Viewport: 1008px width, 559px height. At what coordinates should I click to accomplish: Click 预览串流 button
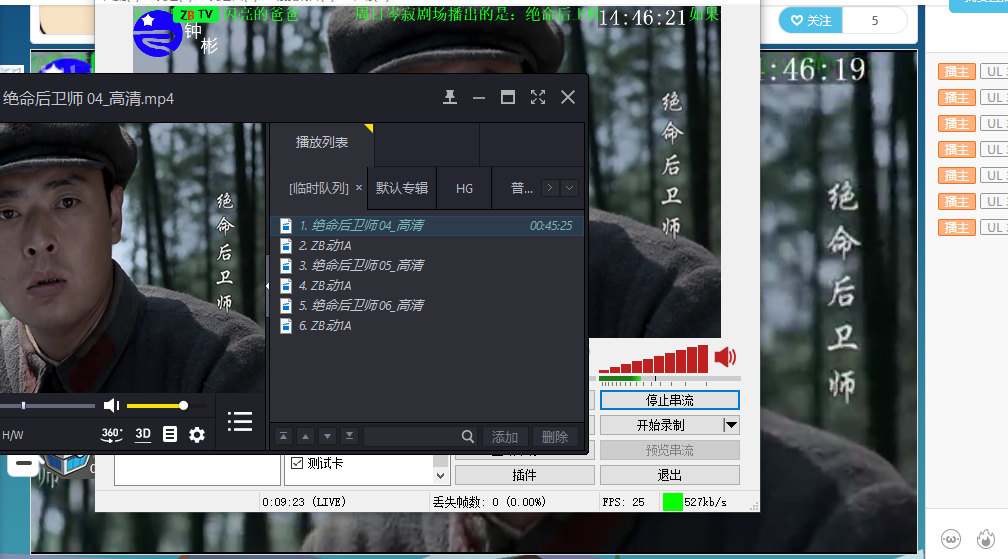[670, 450]
